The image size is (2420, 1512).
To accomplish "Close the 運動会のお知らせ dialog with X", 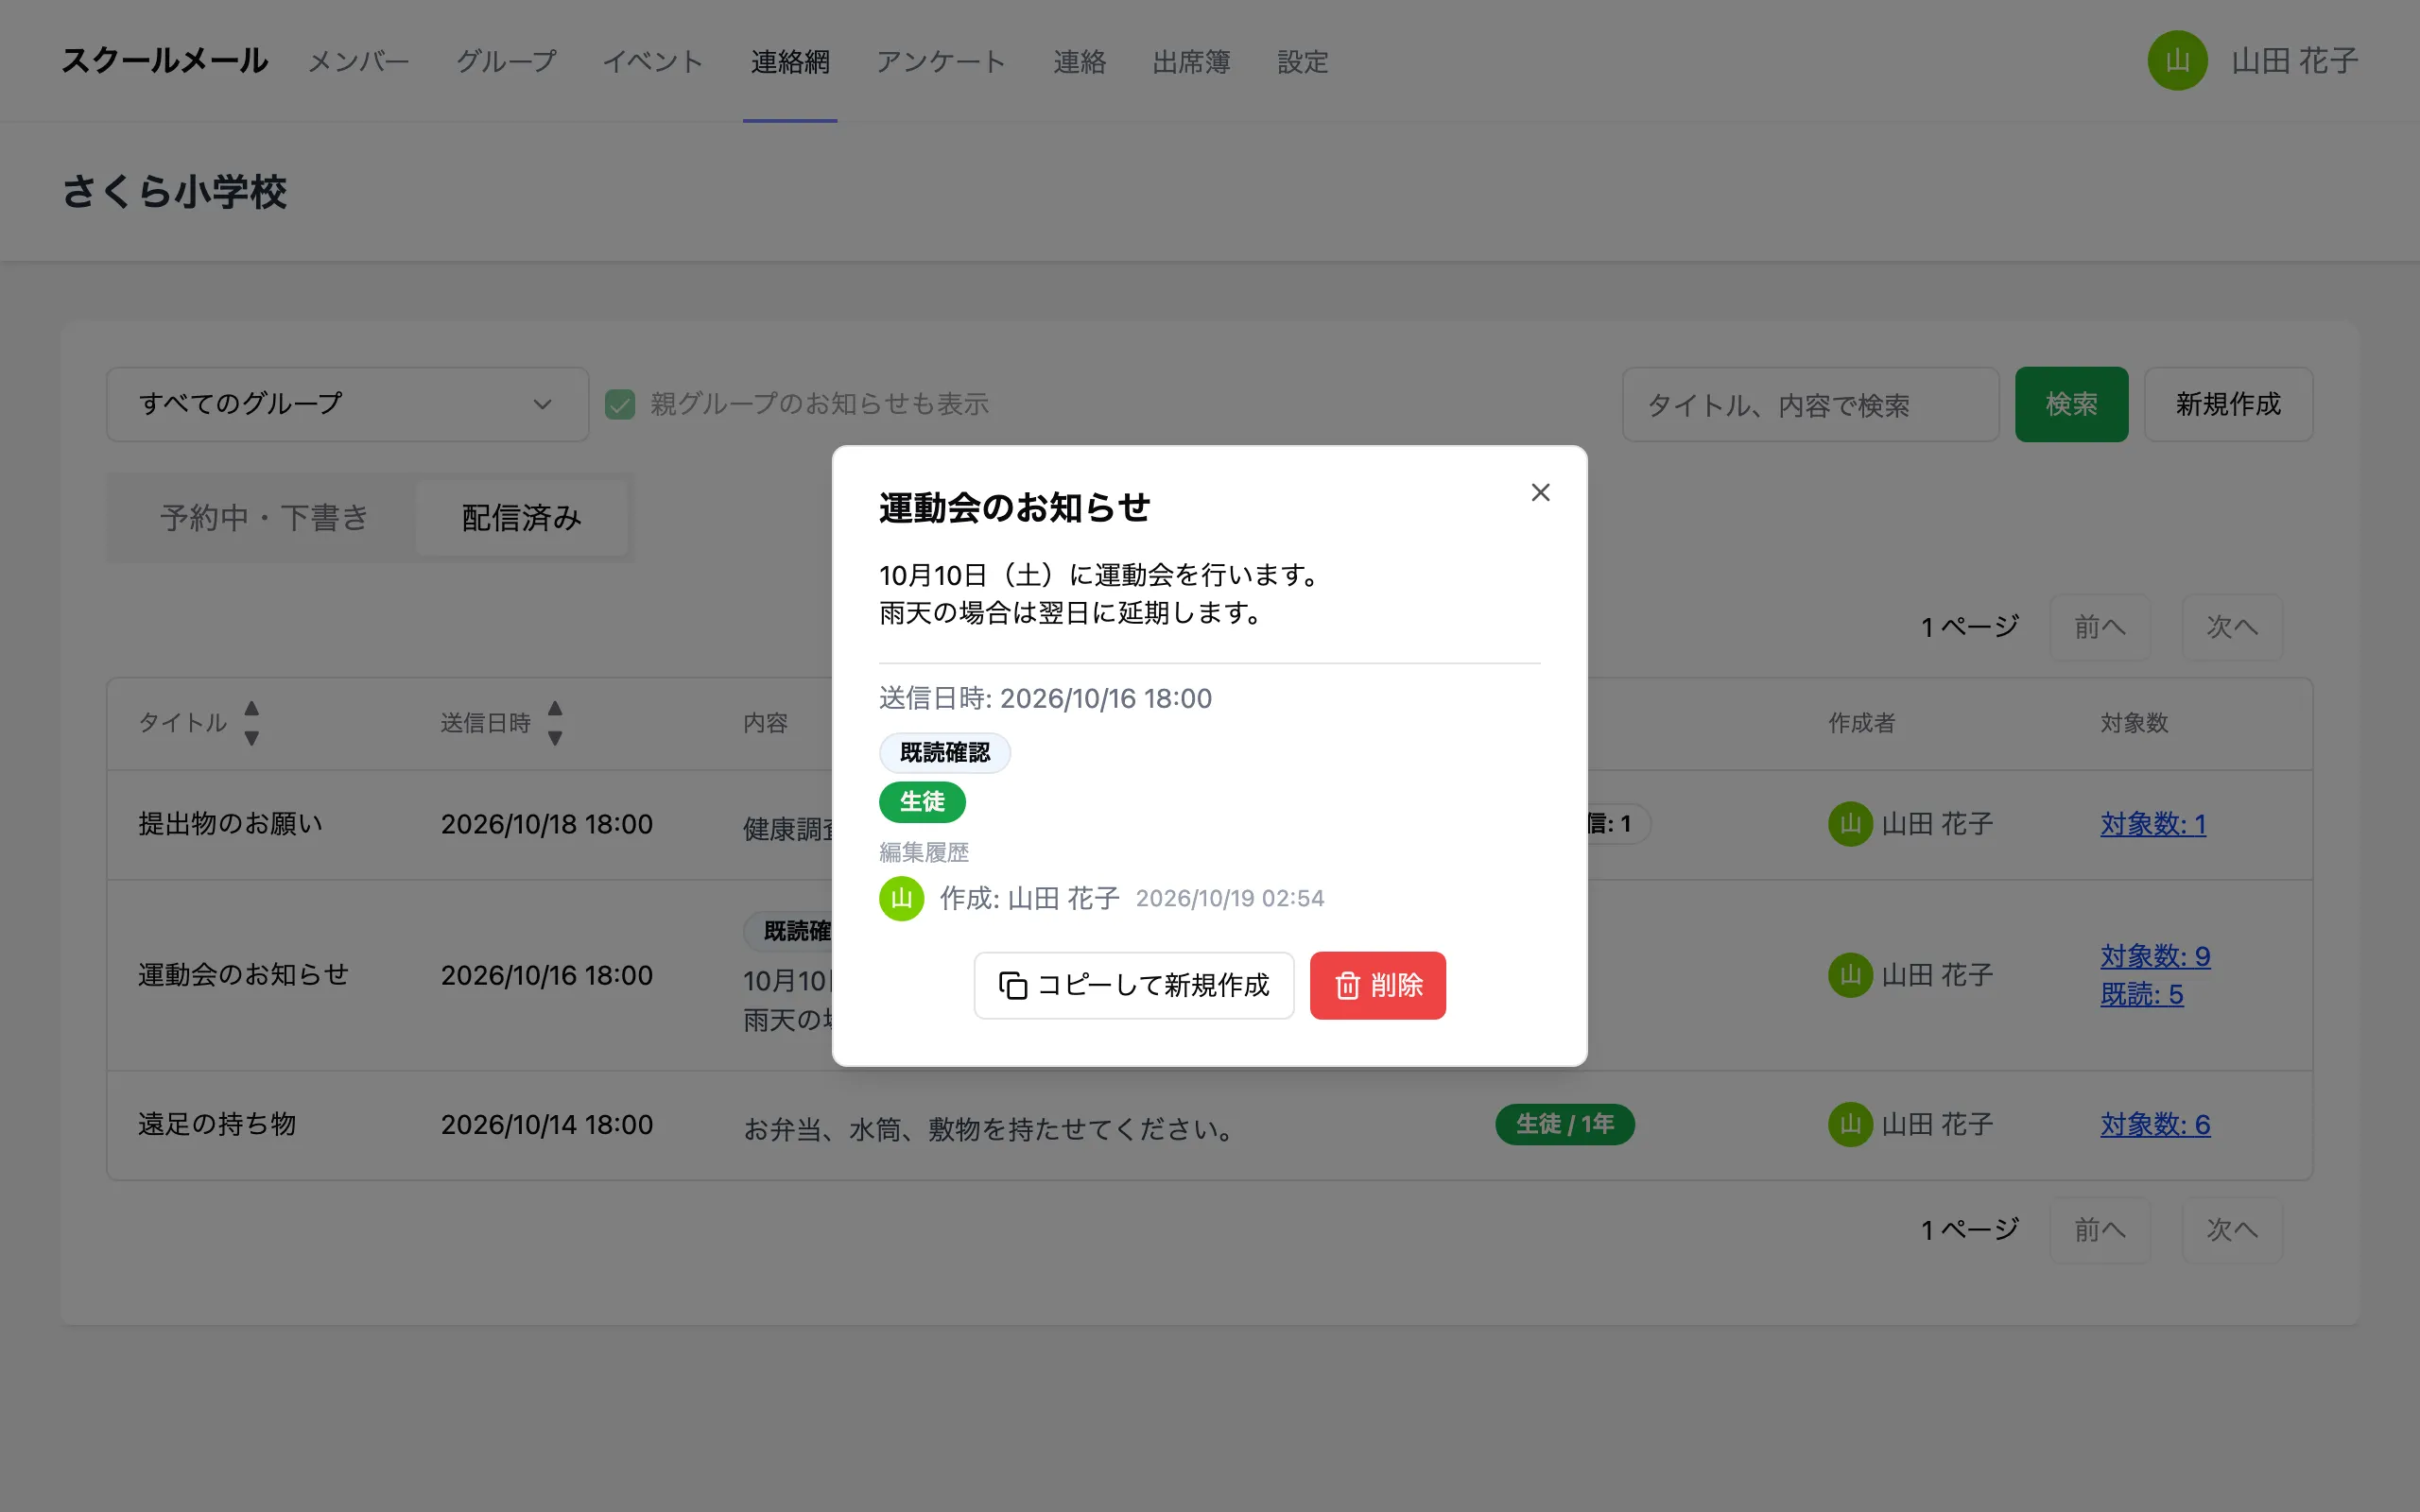I will click(1540, 492).
